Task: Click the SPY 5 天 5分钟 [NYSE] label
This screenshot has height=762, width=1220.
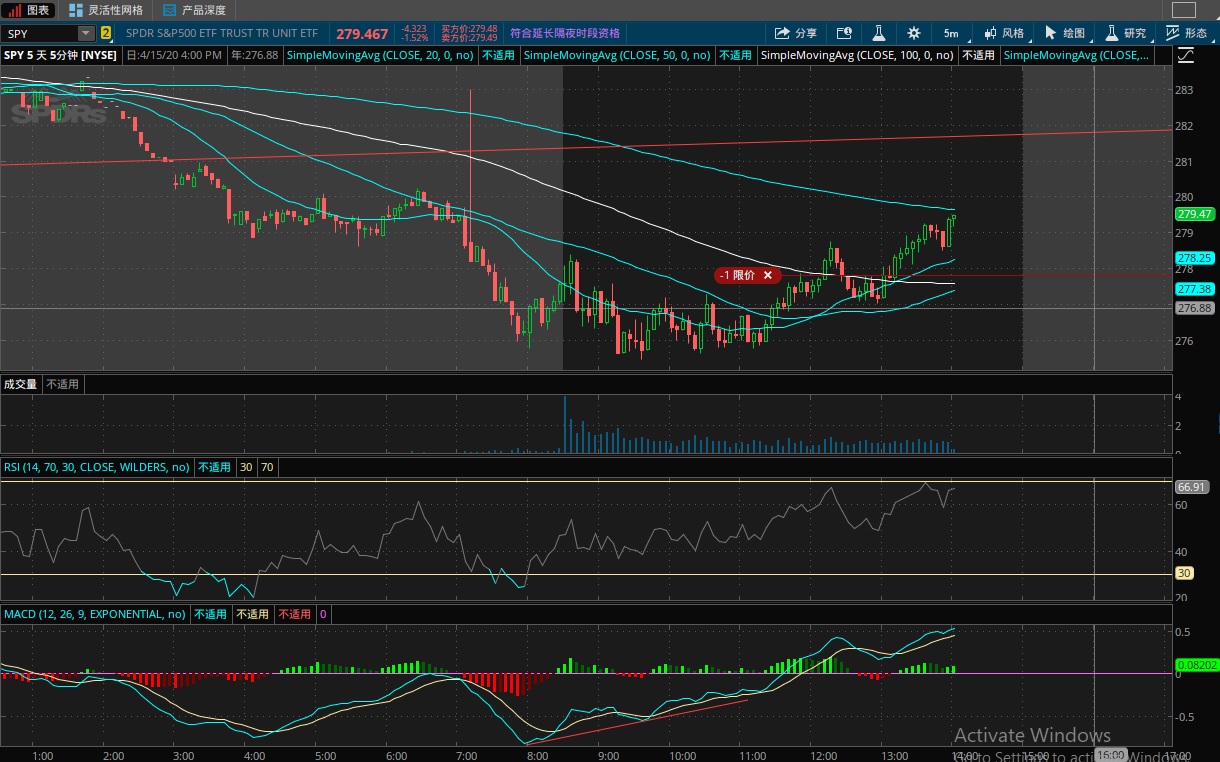Action: (58, 55)
